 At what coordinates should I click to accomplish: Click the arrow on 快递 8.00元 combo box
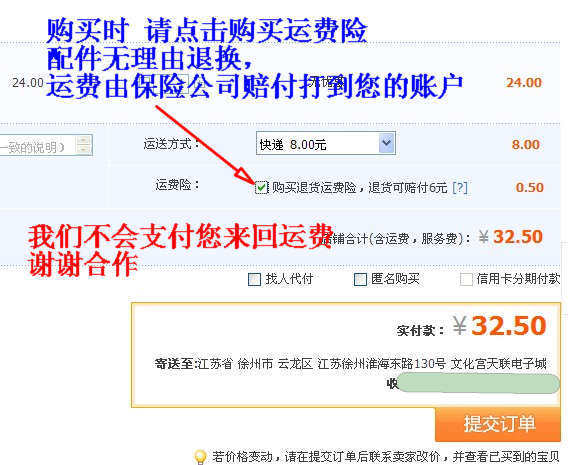(x=386, y=143)
